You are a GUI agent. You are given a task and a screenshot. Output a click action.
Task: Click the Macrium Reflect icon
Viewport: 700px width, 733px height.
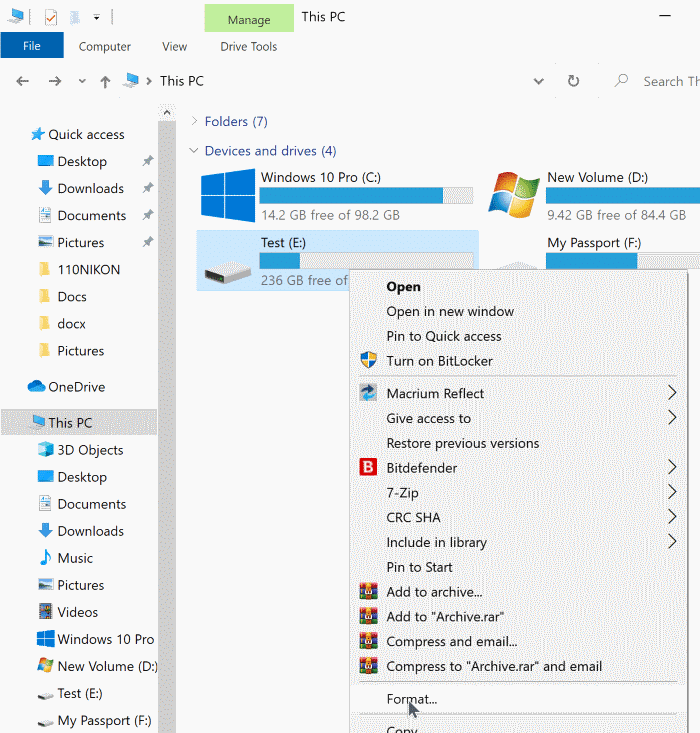[368, 393]
